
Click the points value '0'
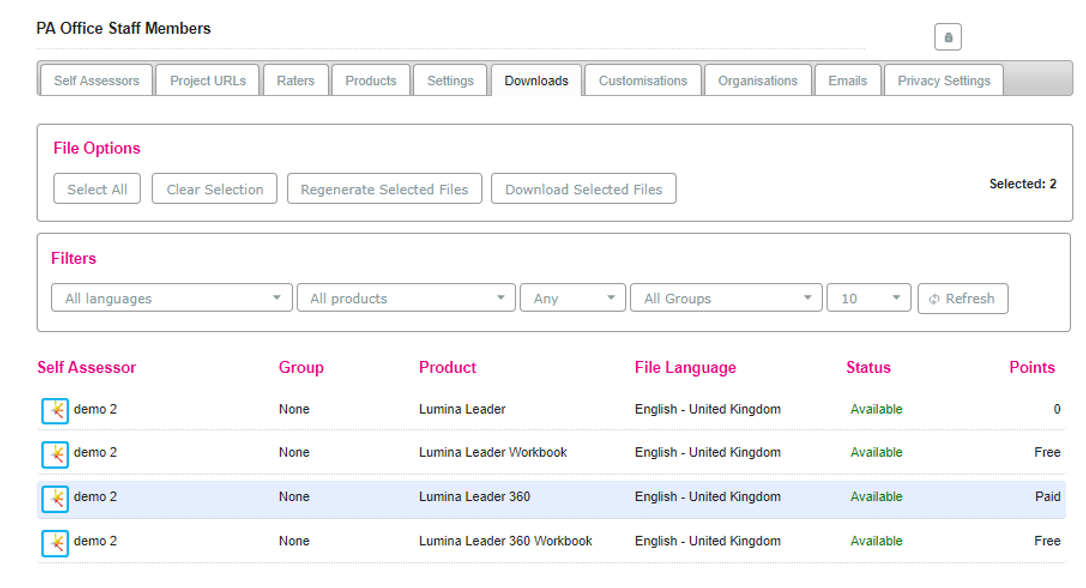click(1057, 409)
